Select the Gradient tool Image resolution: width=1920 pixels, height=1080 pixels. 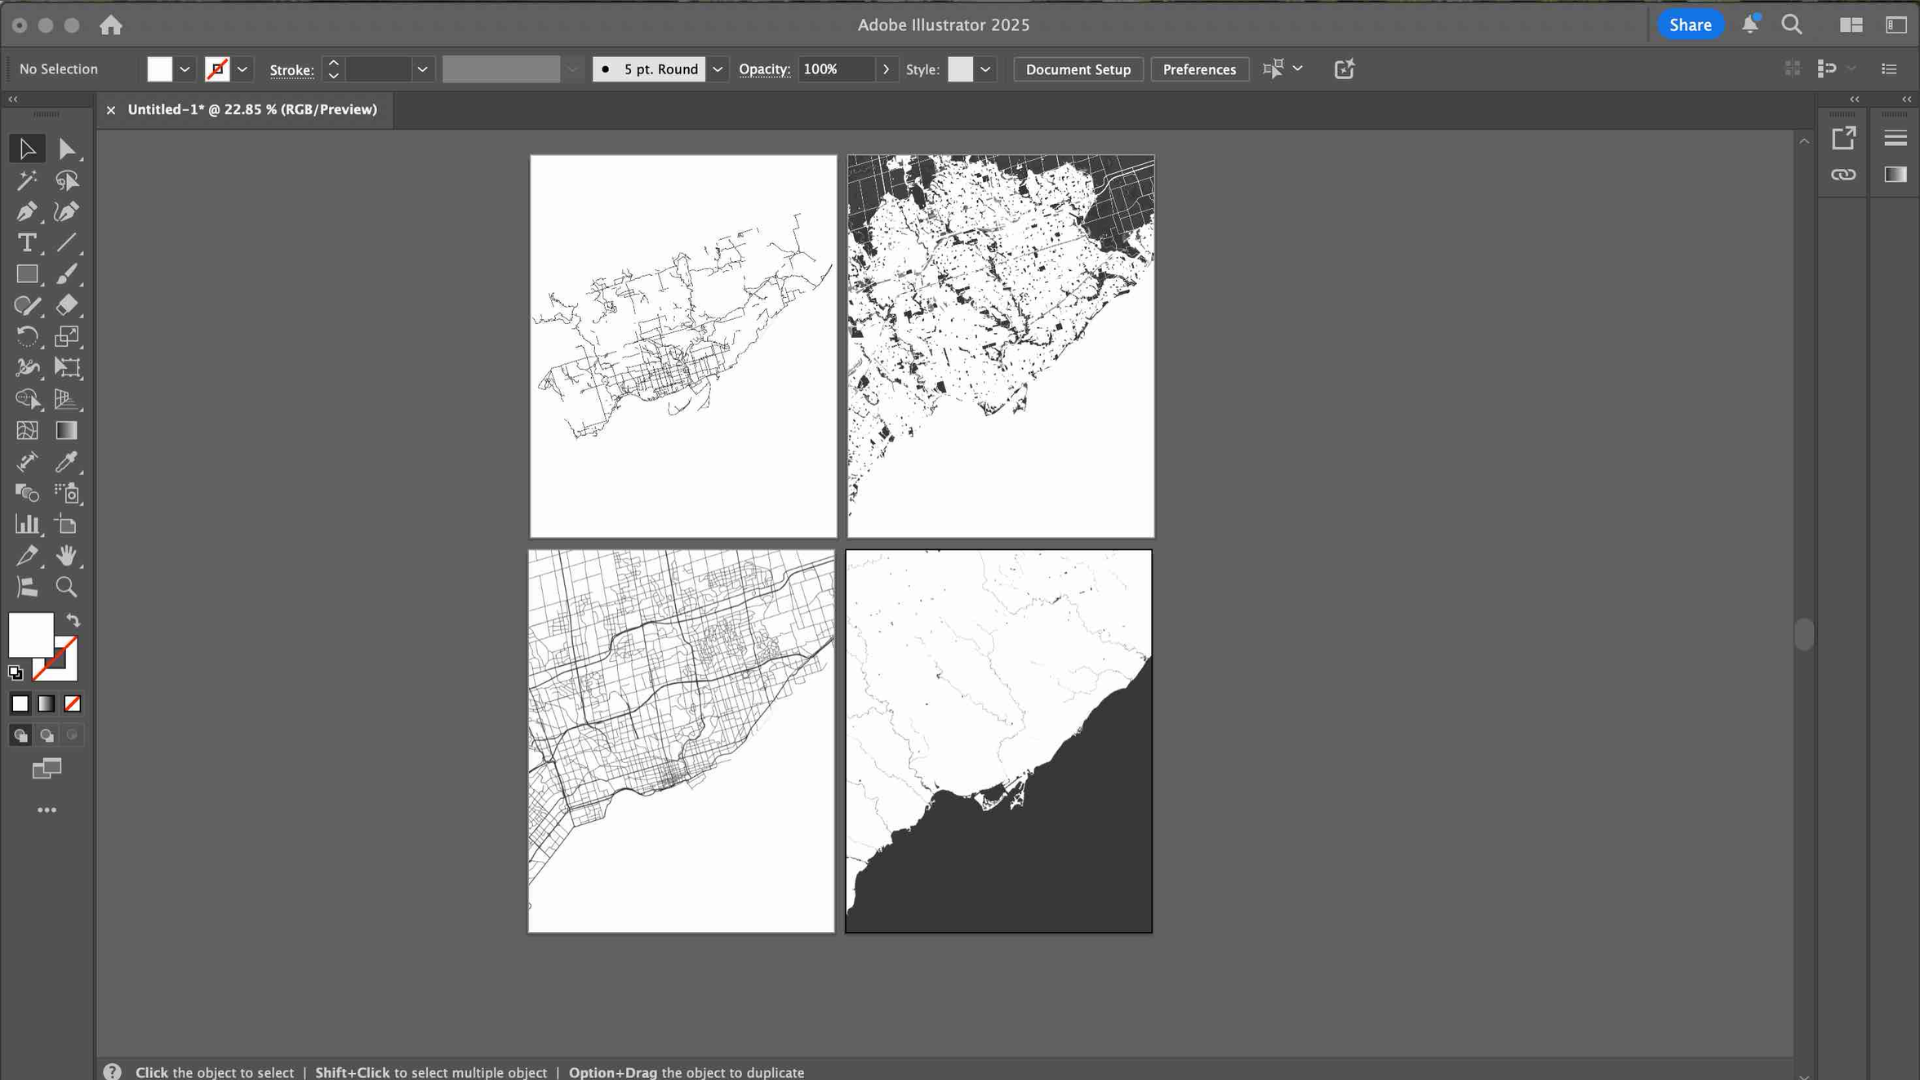[x=66, y=430]
